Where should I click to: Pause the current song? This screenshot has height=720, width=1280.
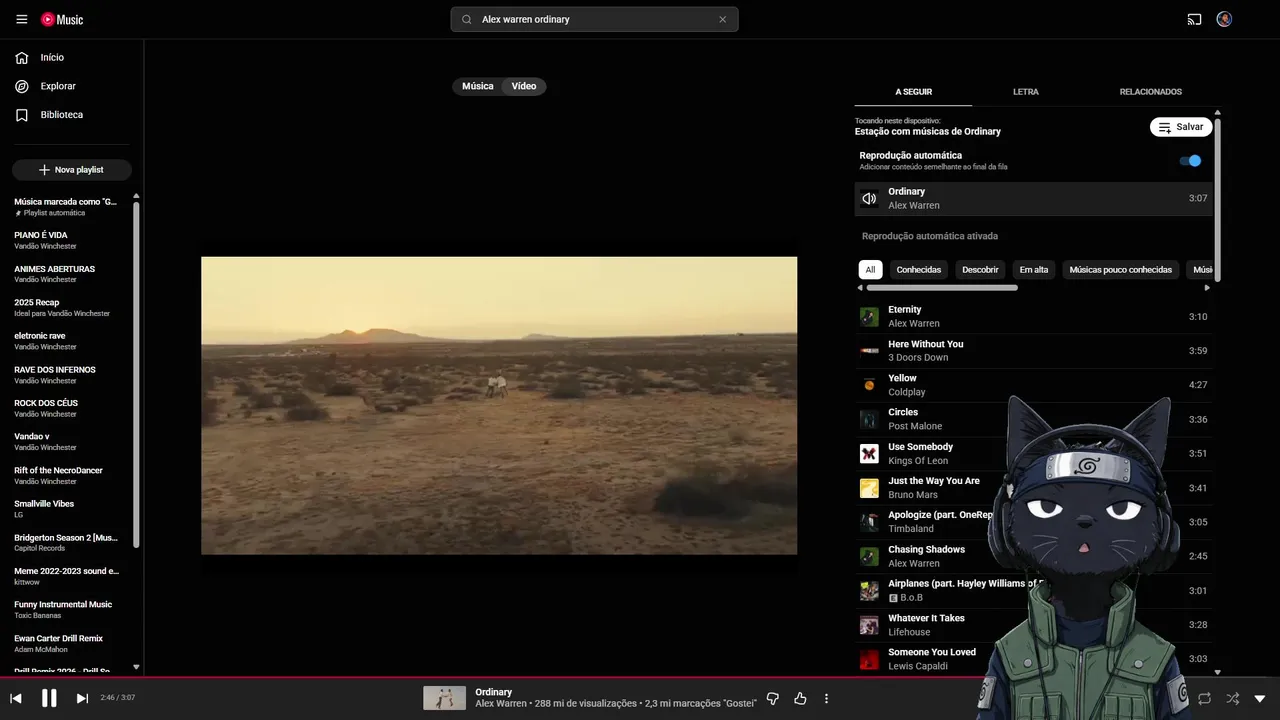[x=49, y=698]
